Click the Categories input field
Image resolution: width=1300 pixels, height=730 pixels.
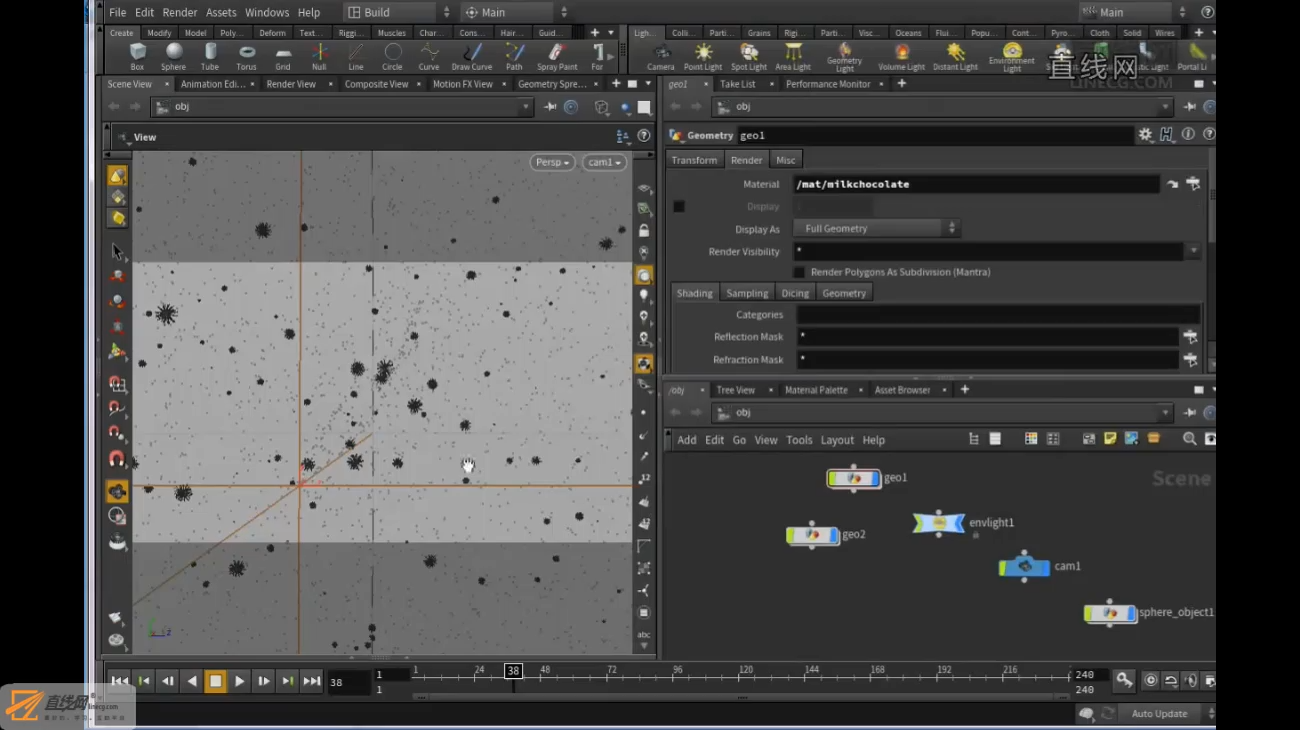pyautogui.click(x=998, y=314)
